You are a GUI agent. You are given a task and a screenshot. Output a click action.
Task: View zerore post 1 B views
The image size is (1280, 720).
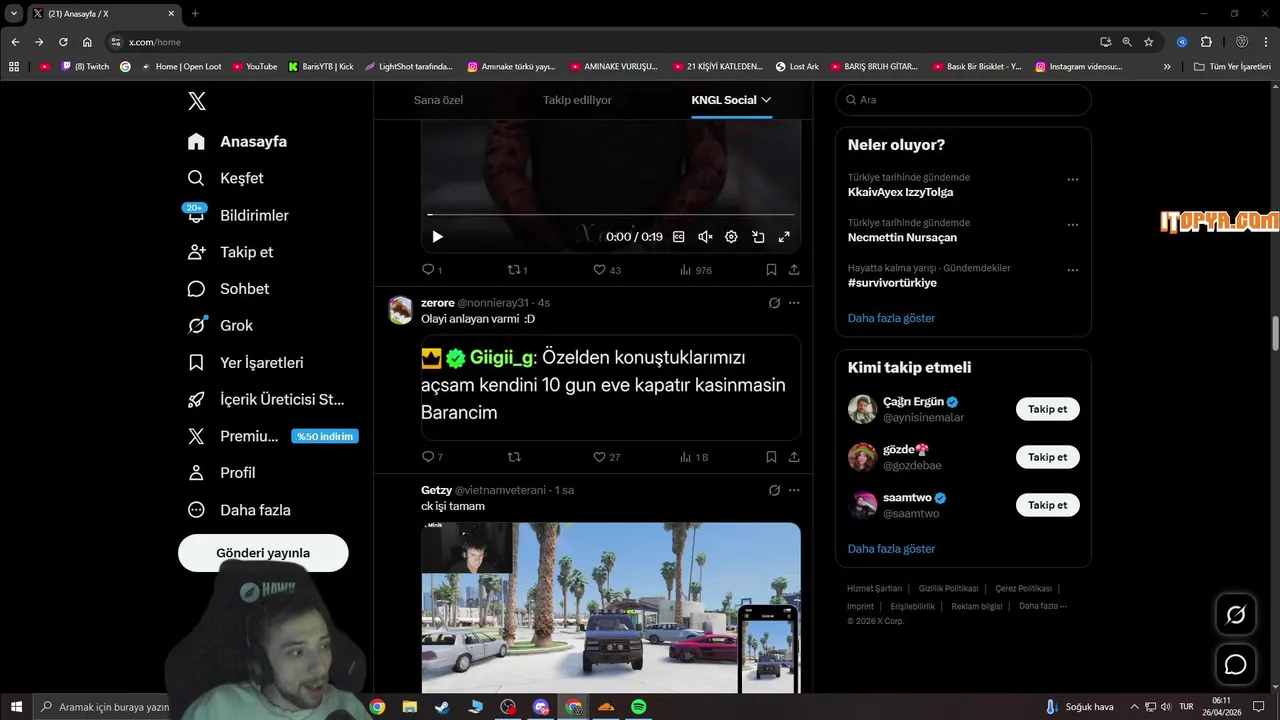tap(694, 457)
